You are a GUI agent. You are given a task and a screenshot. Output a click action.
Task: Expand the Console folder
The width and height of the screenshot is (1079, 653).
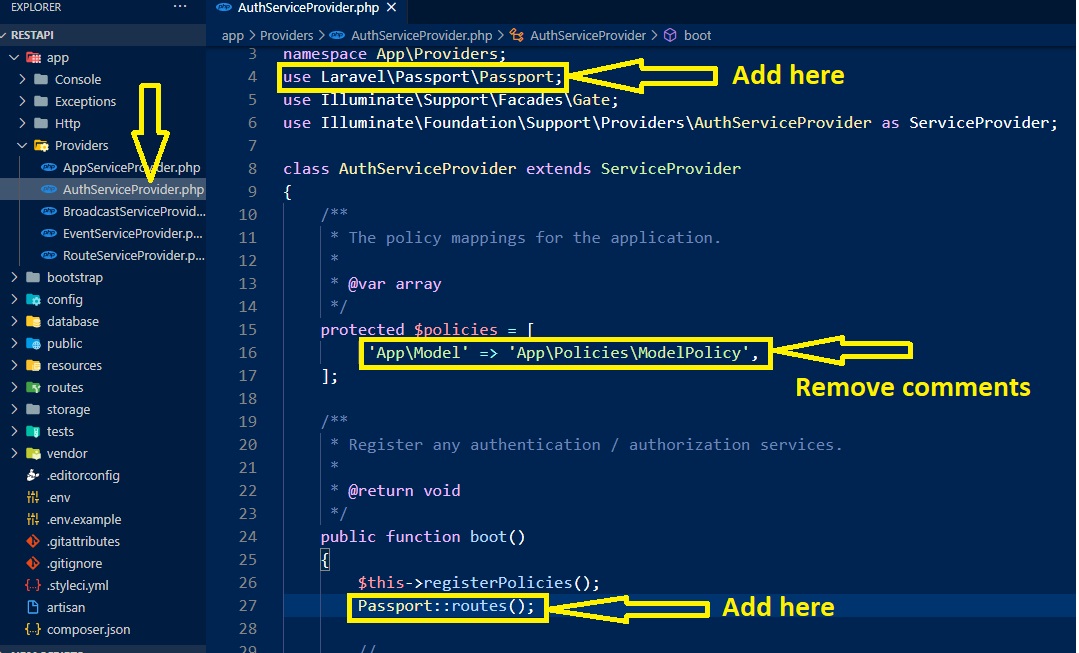(77, 80)
